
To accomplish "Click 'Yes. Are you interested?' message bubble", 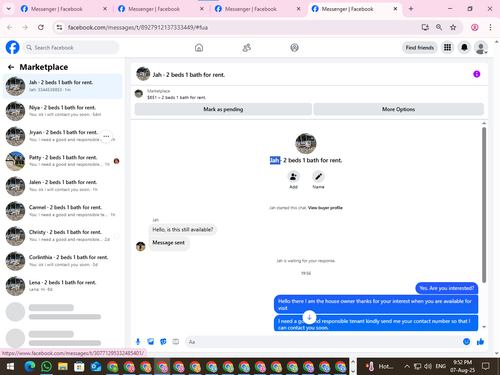I will pos(447,288).
